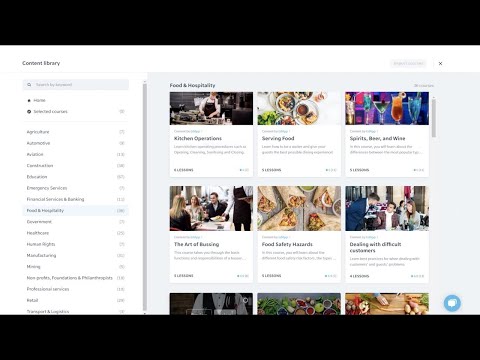Select the Aviation category

(75, 154)
